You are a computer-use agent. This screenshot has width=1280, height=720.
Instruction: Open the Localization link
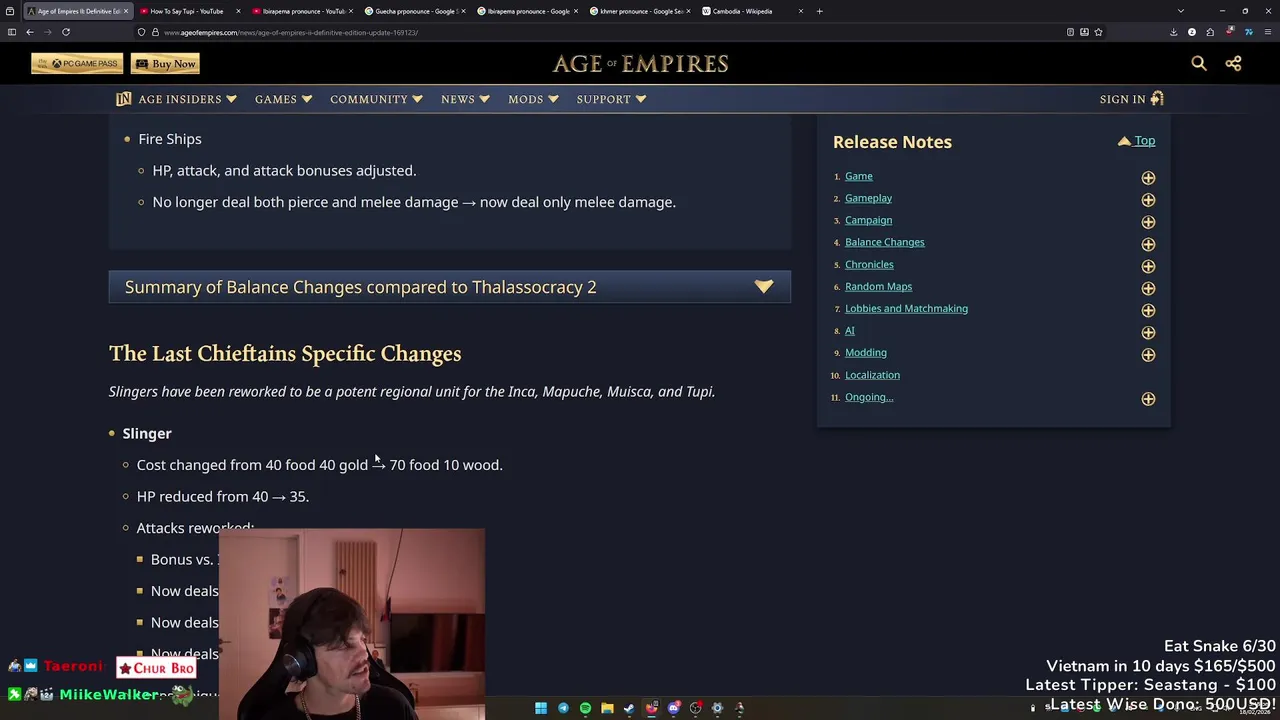pyautogui.click(x=872, y=375)
